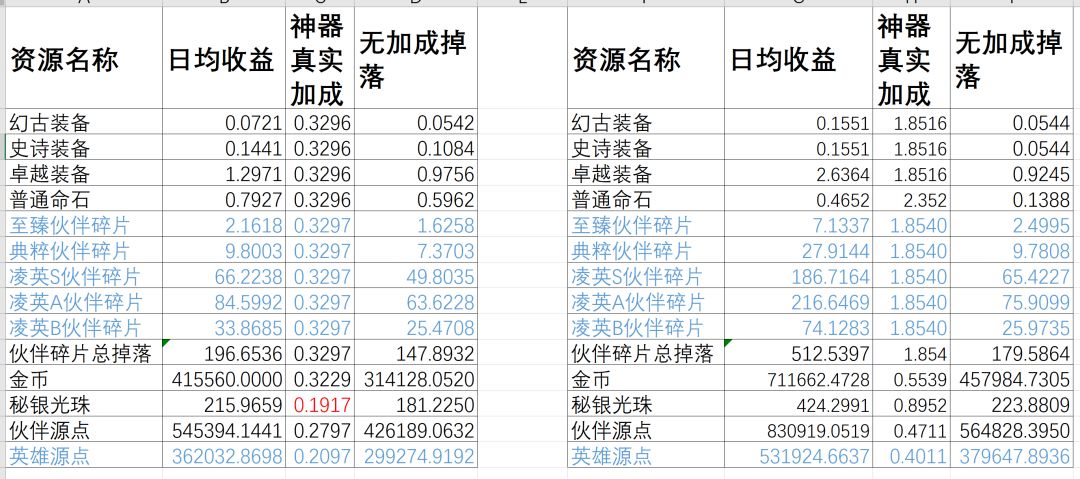
Task: Click right 伙伴碎片总掉落 cell with comment marker
Action: click(x=646, y=354)
